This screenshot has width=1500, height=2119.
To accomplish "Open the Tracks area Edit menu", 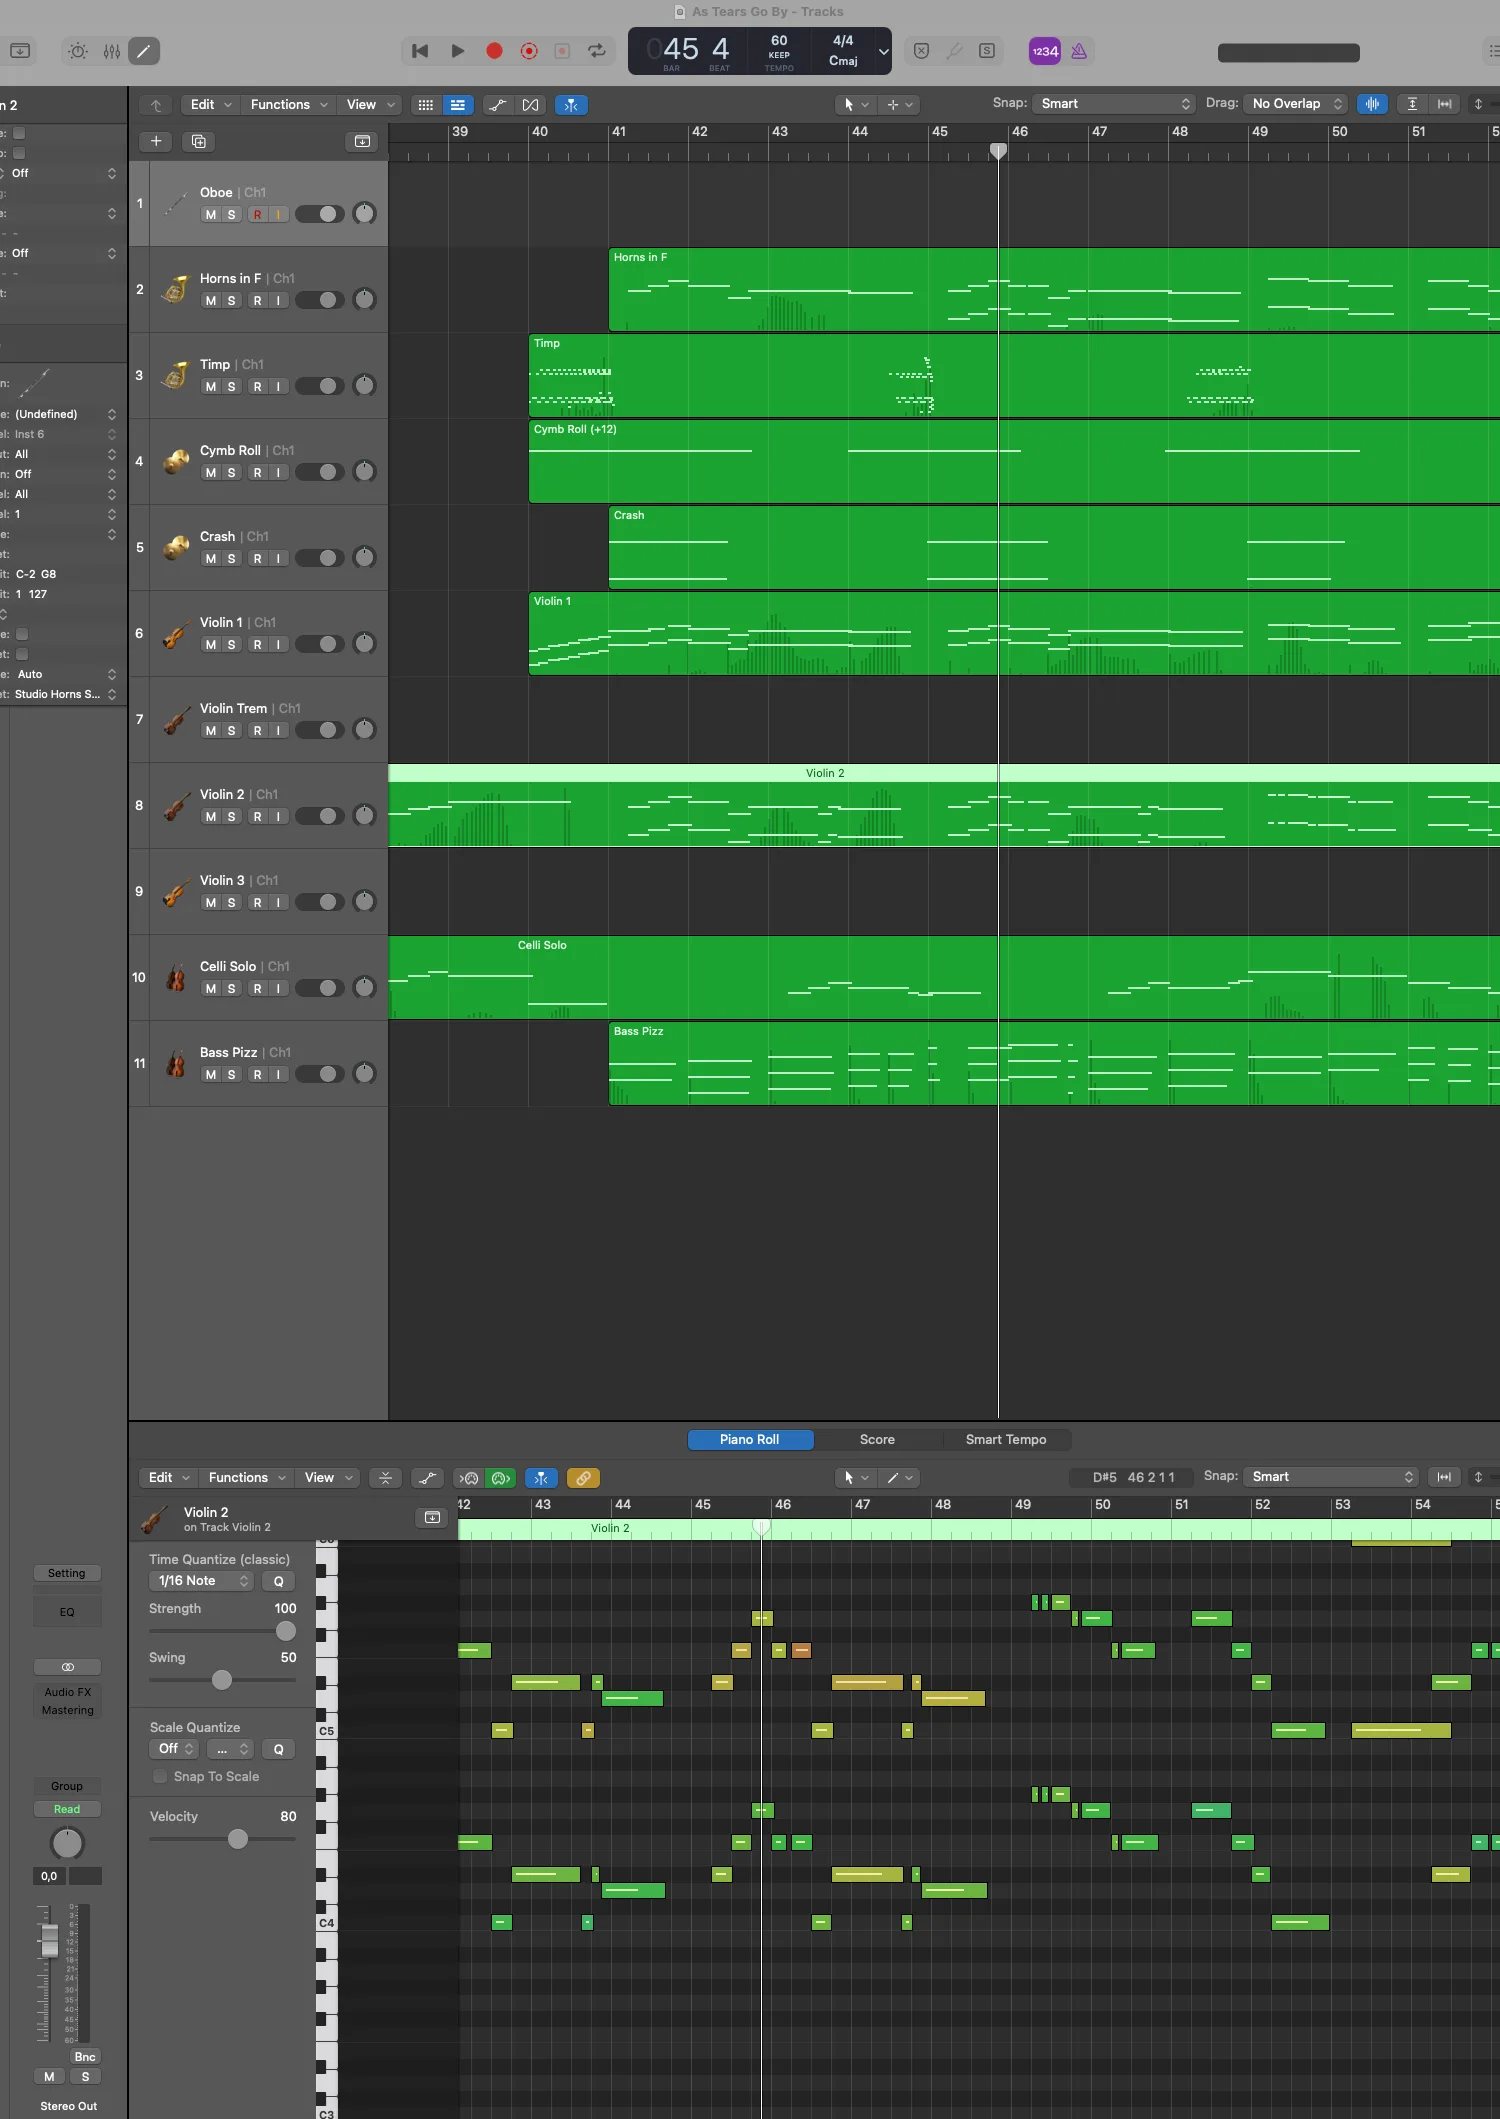I will [x=211, y=104].
